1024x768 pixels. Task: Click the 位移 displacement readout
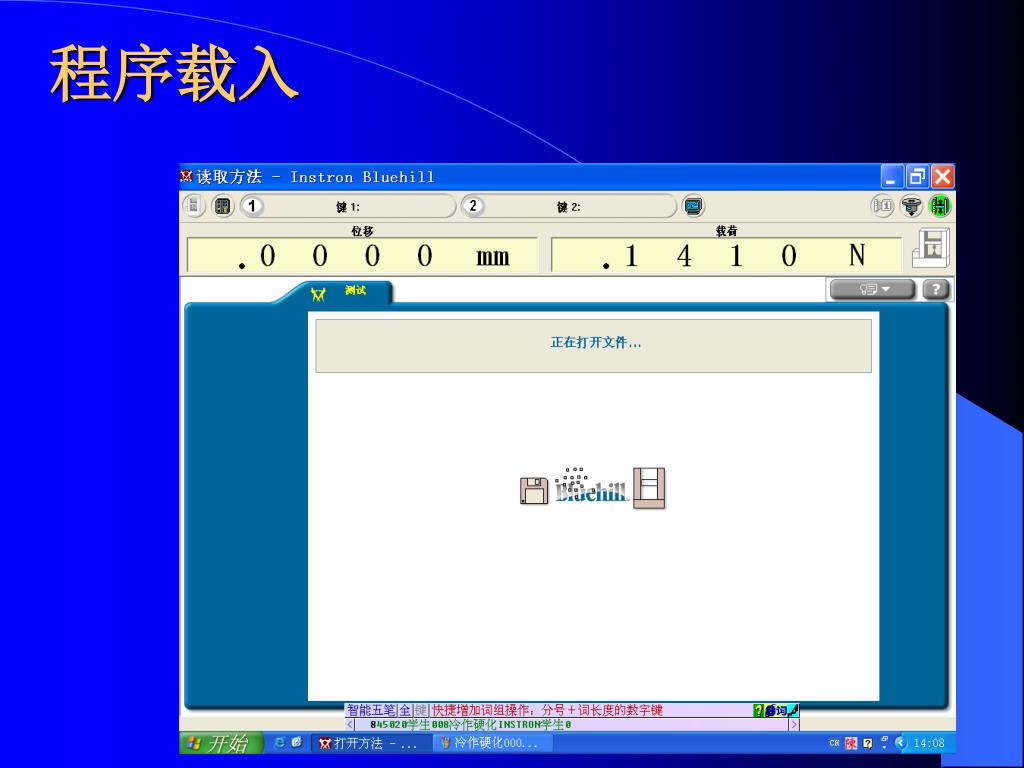[362, 255]
